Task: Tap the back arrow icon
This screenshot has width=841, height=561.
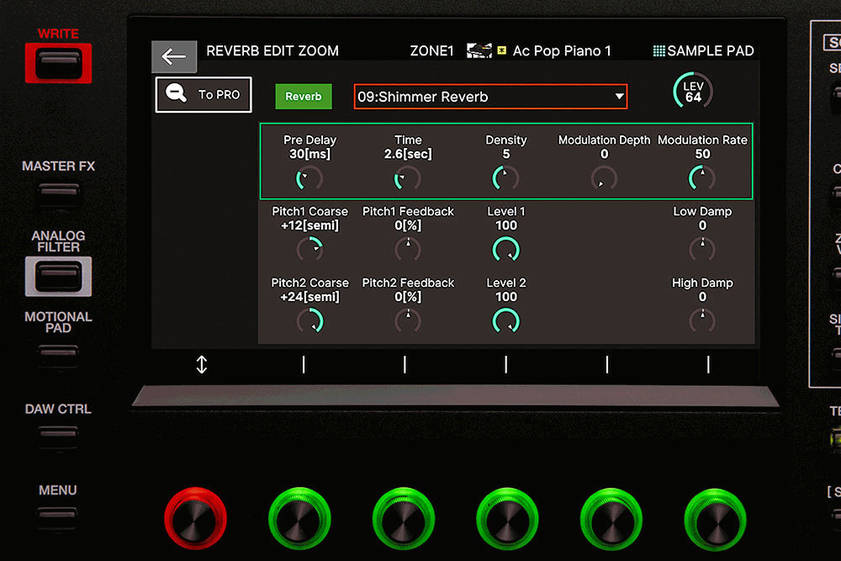Action: pos(173,56)
